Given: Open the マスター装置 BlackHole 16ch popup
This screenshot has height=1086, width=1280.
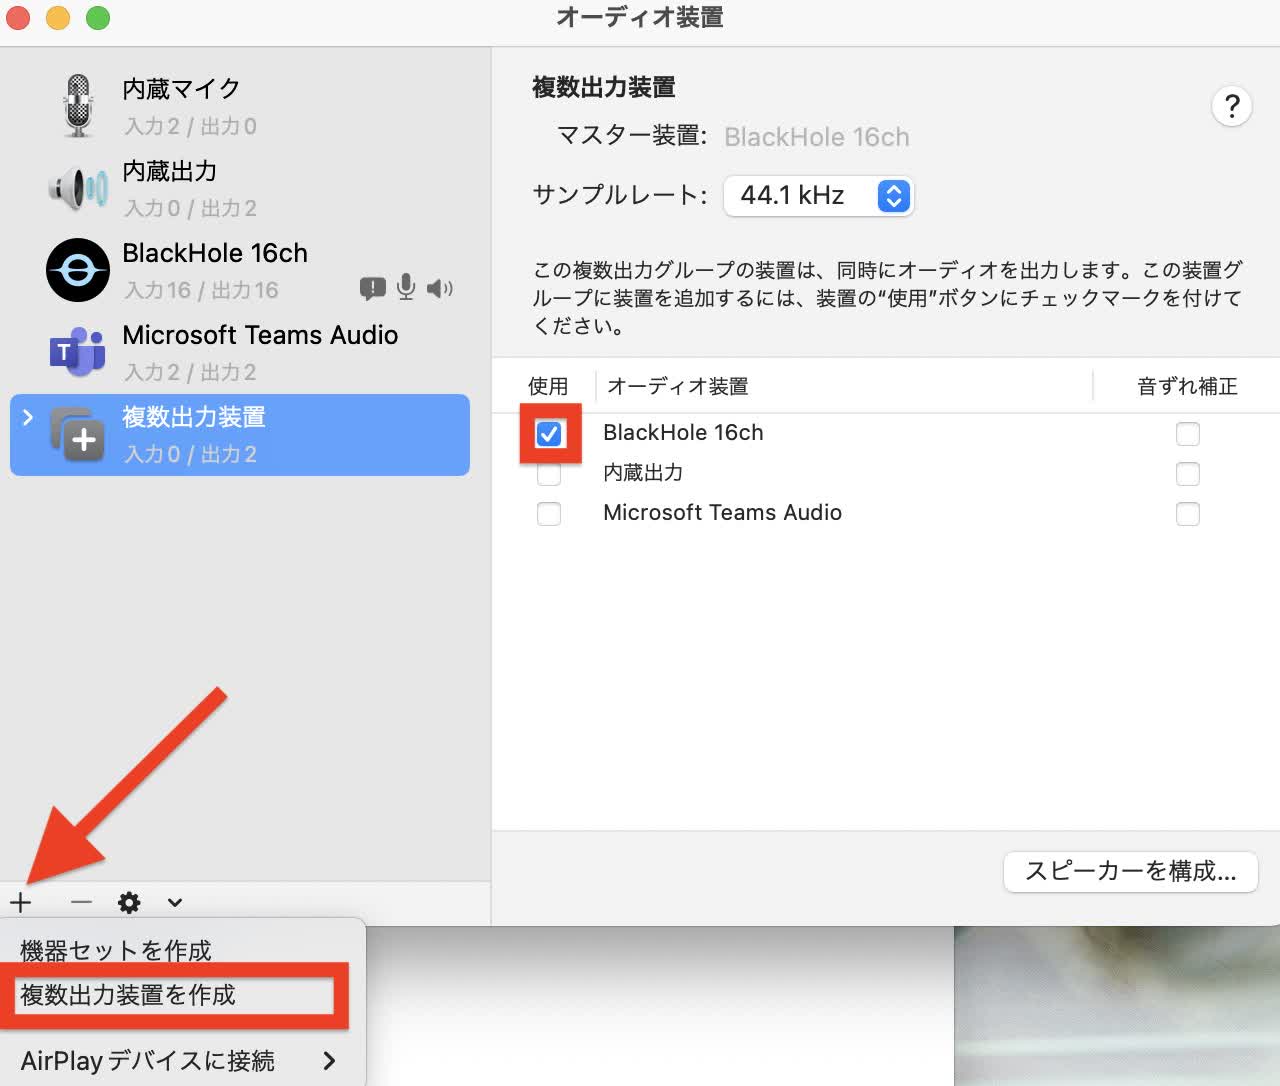Looking at the screenshot, I should tap(817, 137).
